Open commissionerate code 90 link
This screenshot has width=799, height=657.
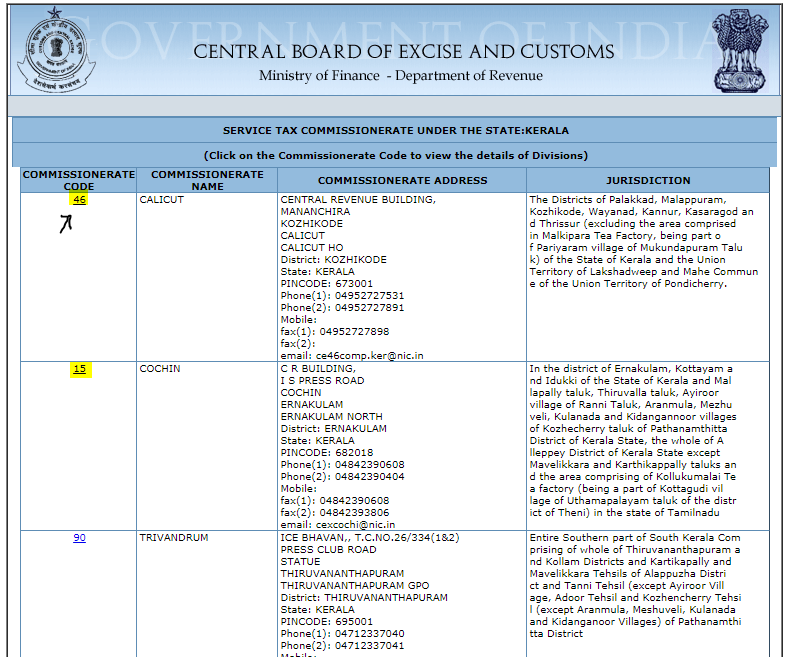(79, 538)
